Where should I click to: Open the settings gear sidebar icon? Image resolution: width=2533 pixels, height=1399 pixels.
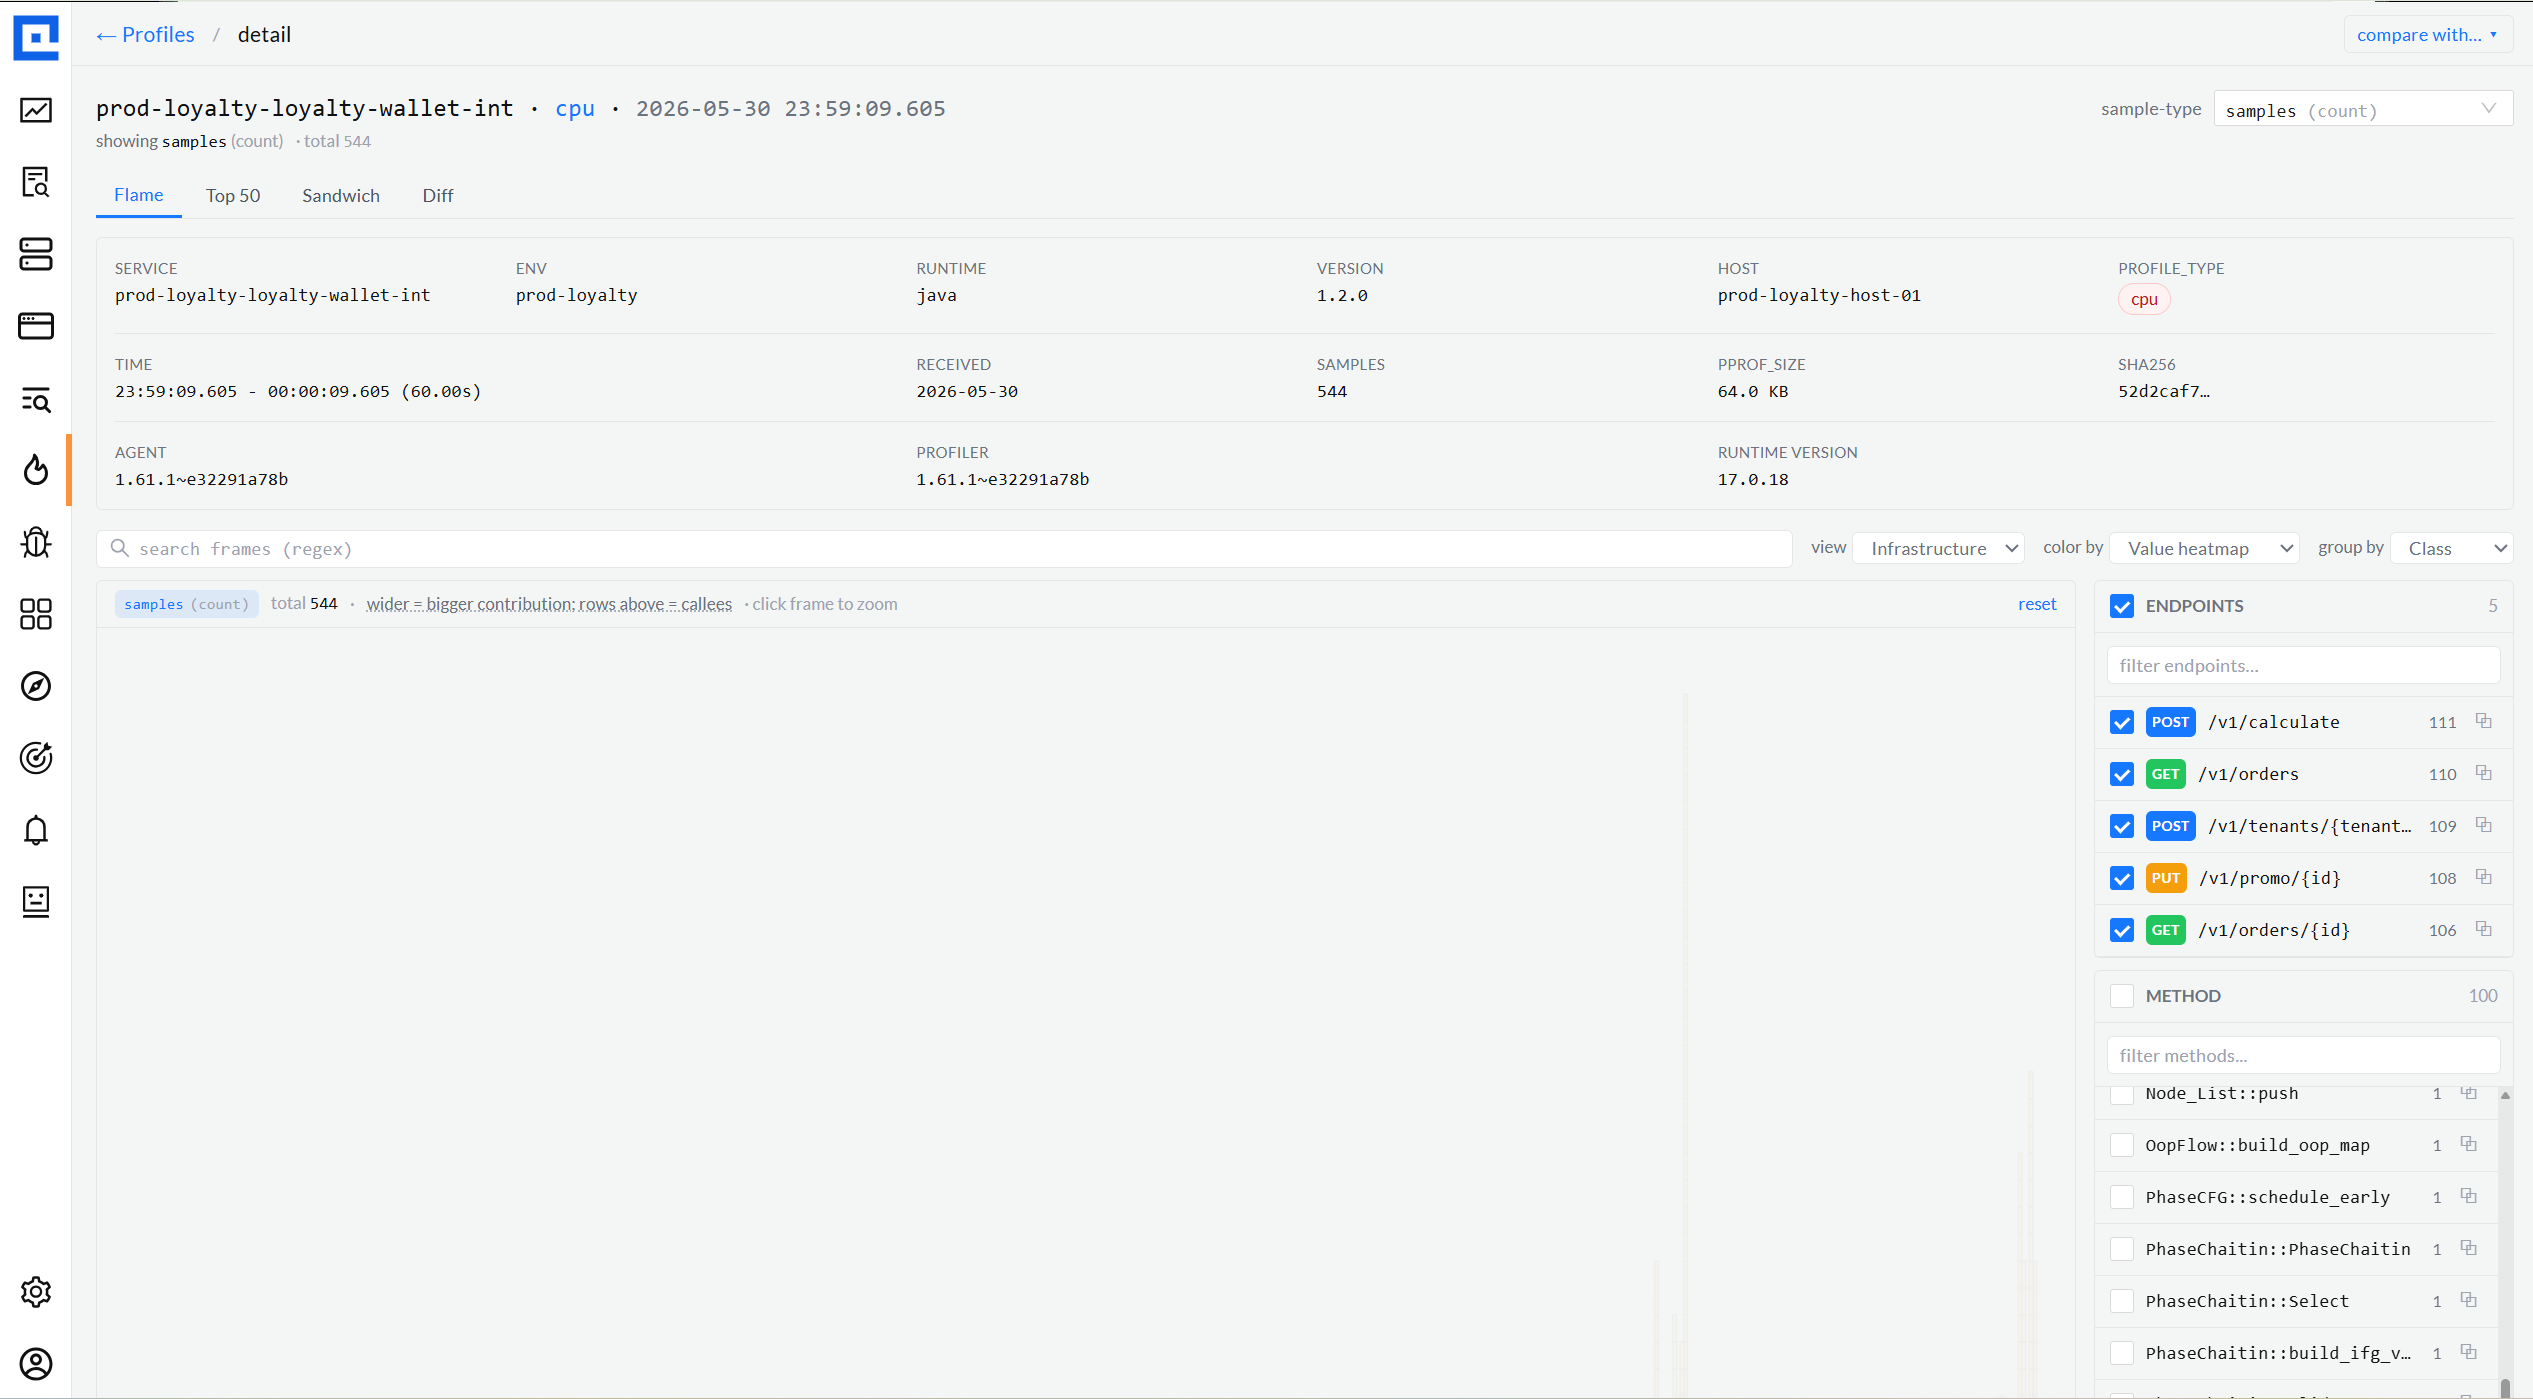(36, 1292)
